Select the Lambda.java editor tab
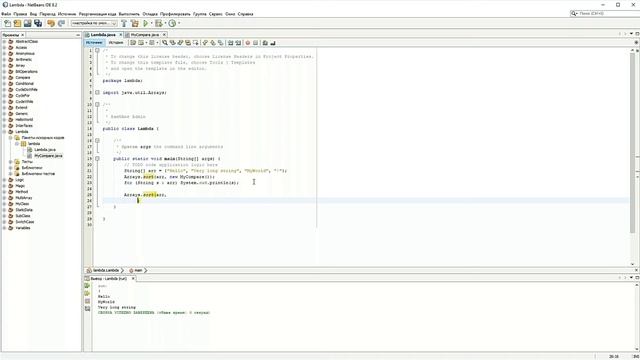The image size is (640, 360). point(103,35)
